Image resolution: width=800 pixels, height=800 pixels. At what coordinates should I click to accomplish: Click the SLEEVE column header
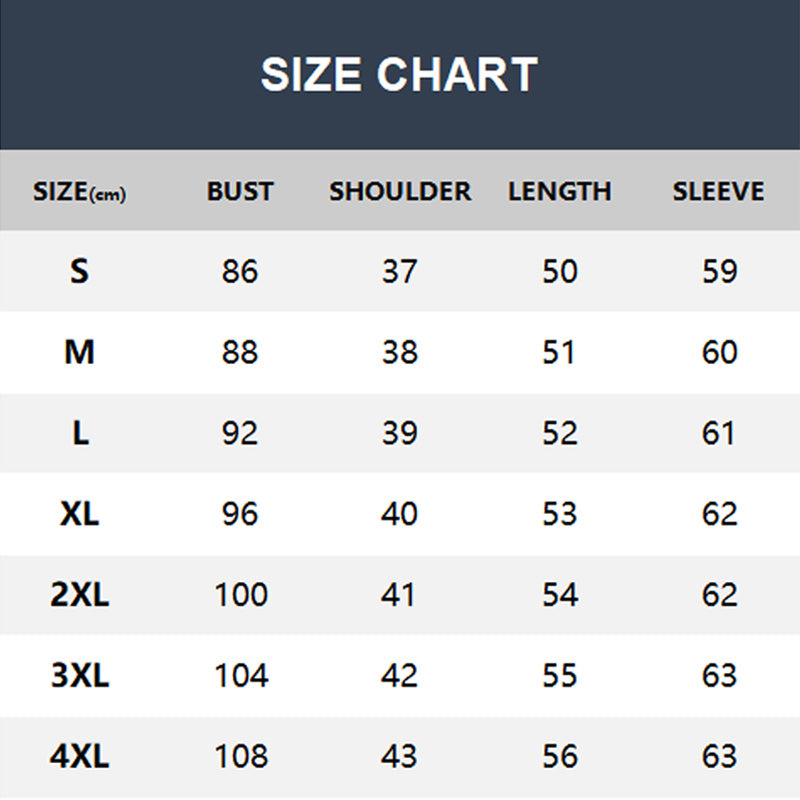point(718,191)
